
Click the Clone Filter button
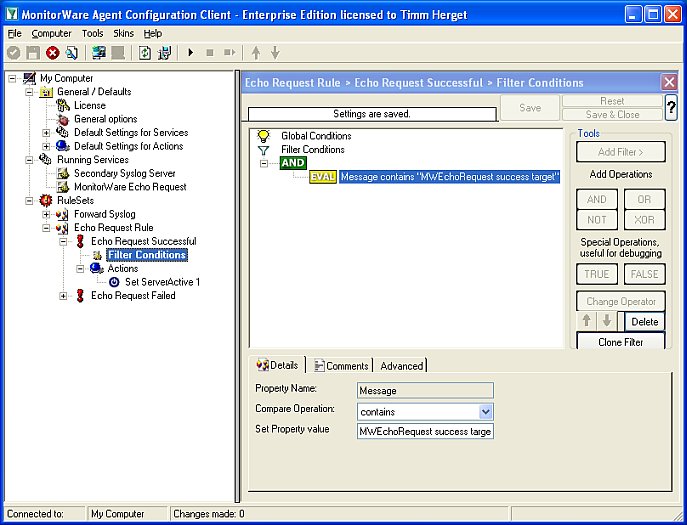coord(621,341)
